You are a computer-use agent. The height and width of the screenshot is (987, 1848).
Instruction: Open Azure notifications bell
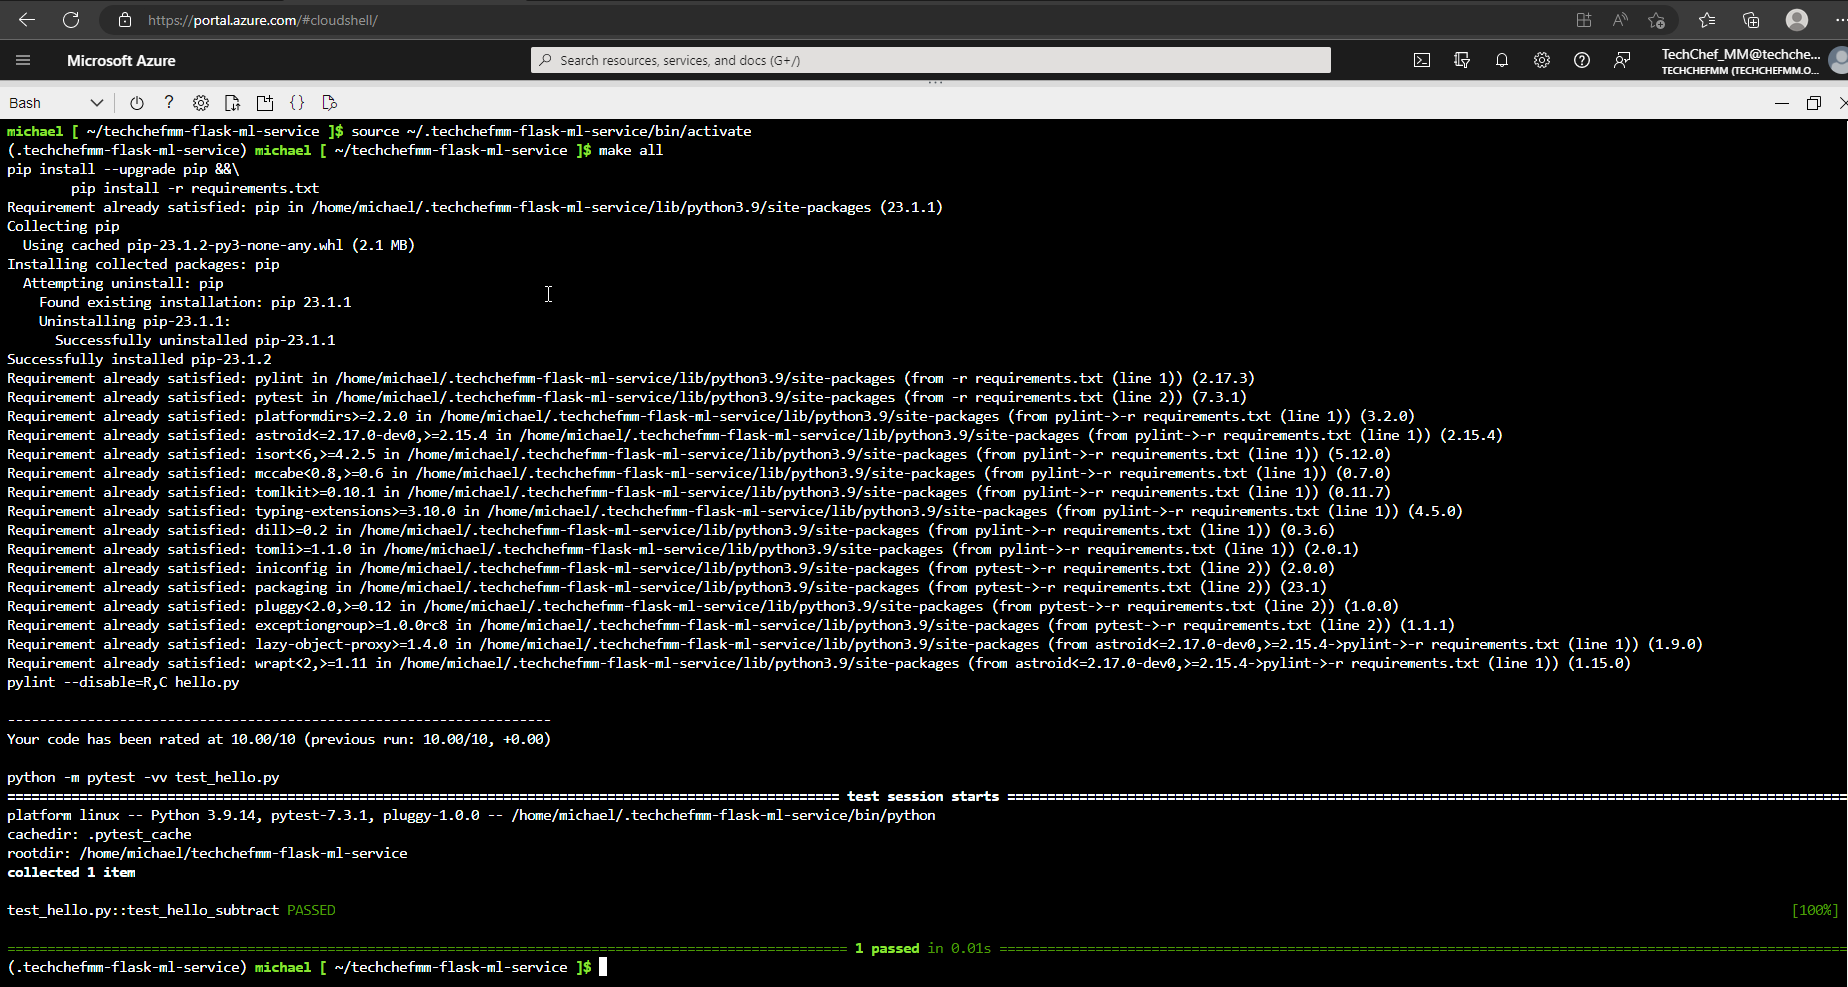click(1502, 60)
